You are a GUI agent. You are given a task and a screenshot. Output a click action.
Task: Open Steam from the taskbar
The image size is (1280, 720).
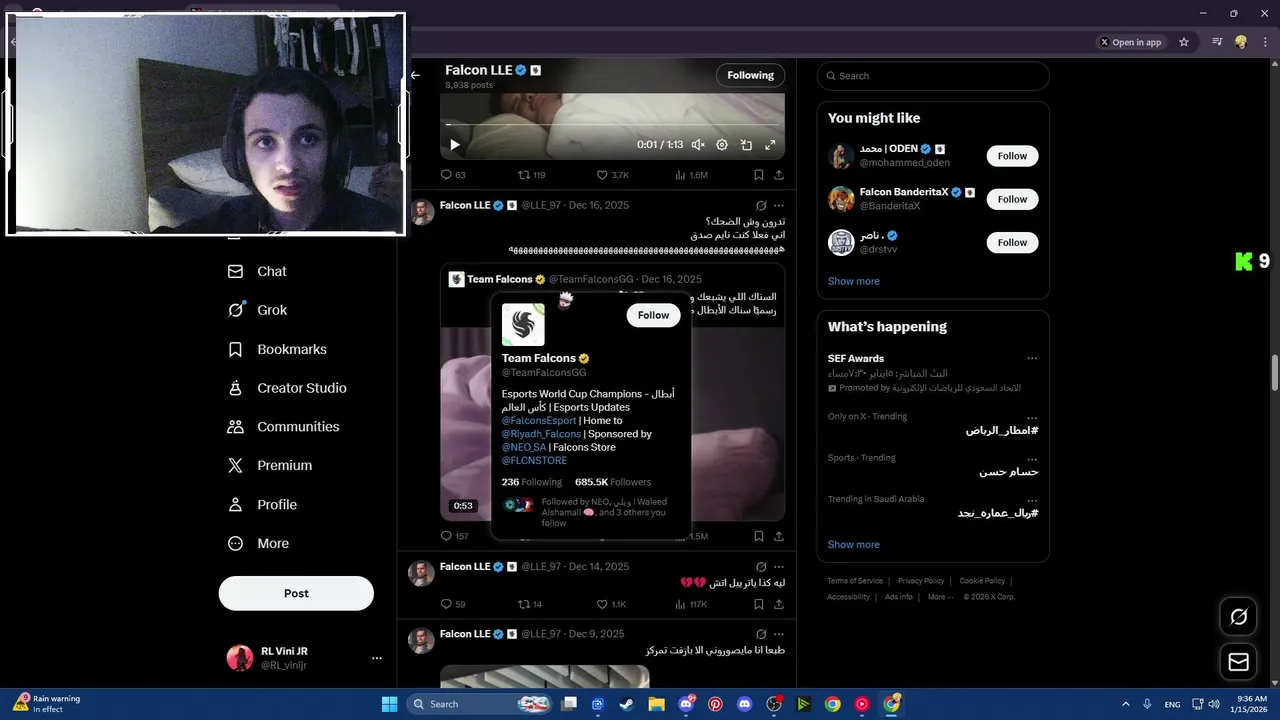pos(627,704)
